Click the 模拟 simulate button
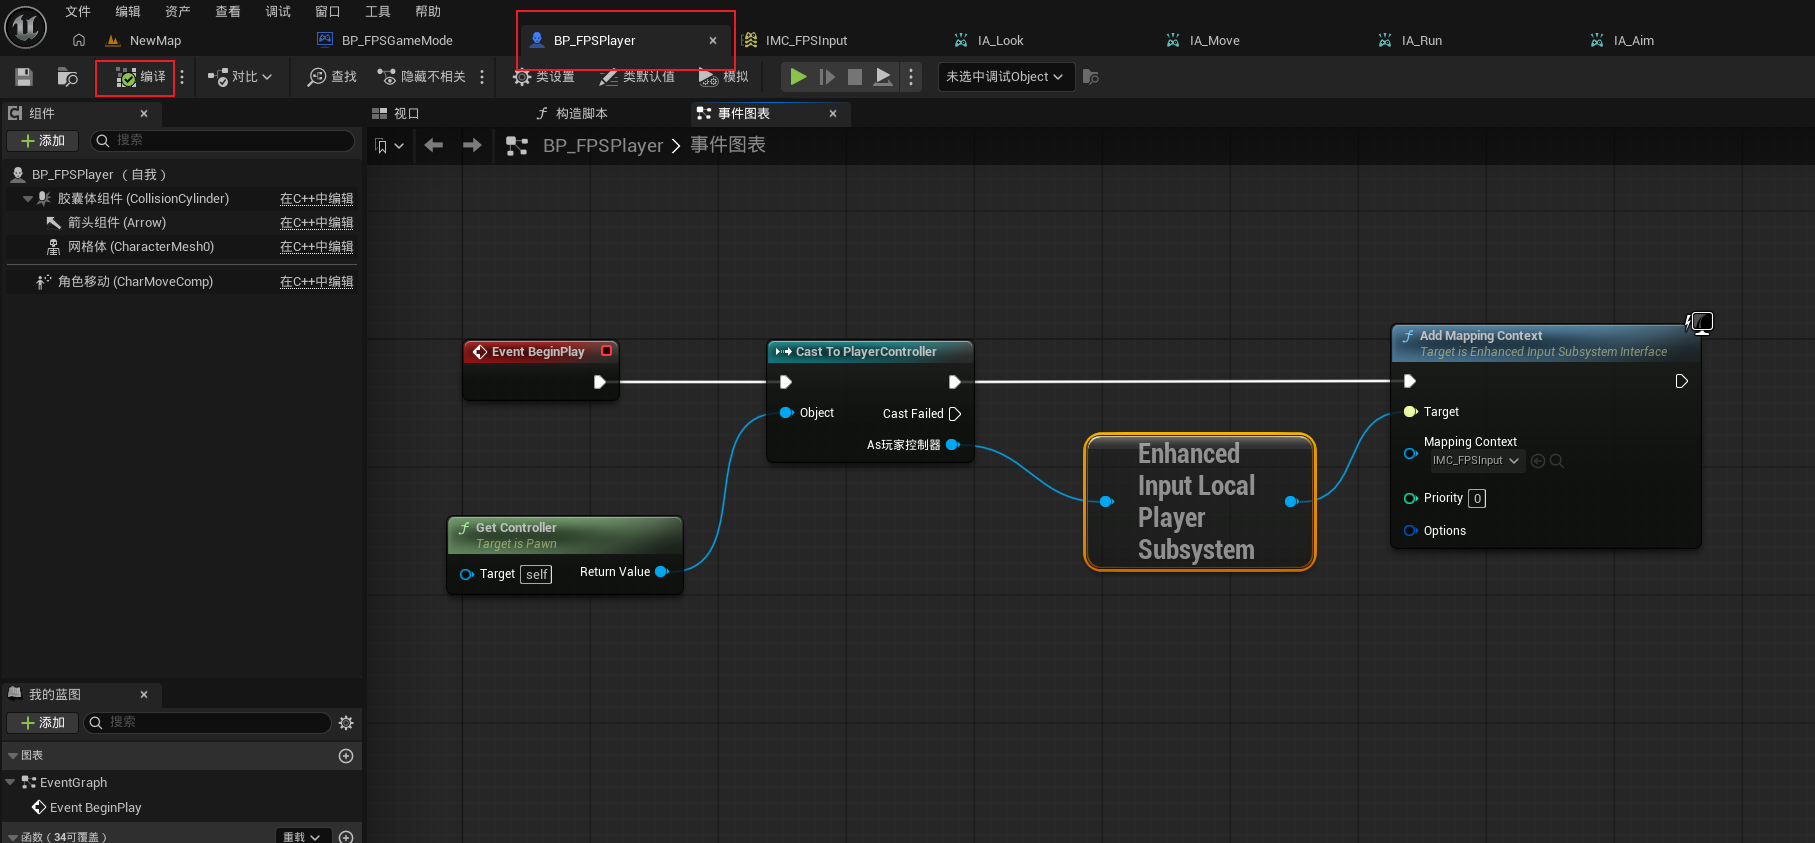This screenshot has height=843, width=1815. click(724, 77)
